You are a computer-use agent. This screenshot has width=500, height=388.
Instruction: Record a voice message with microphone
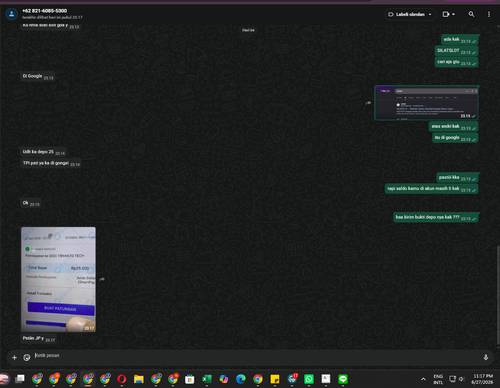coord(486,357)
